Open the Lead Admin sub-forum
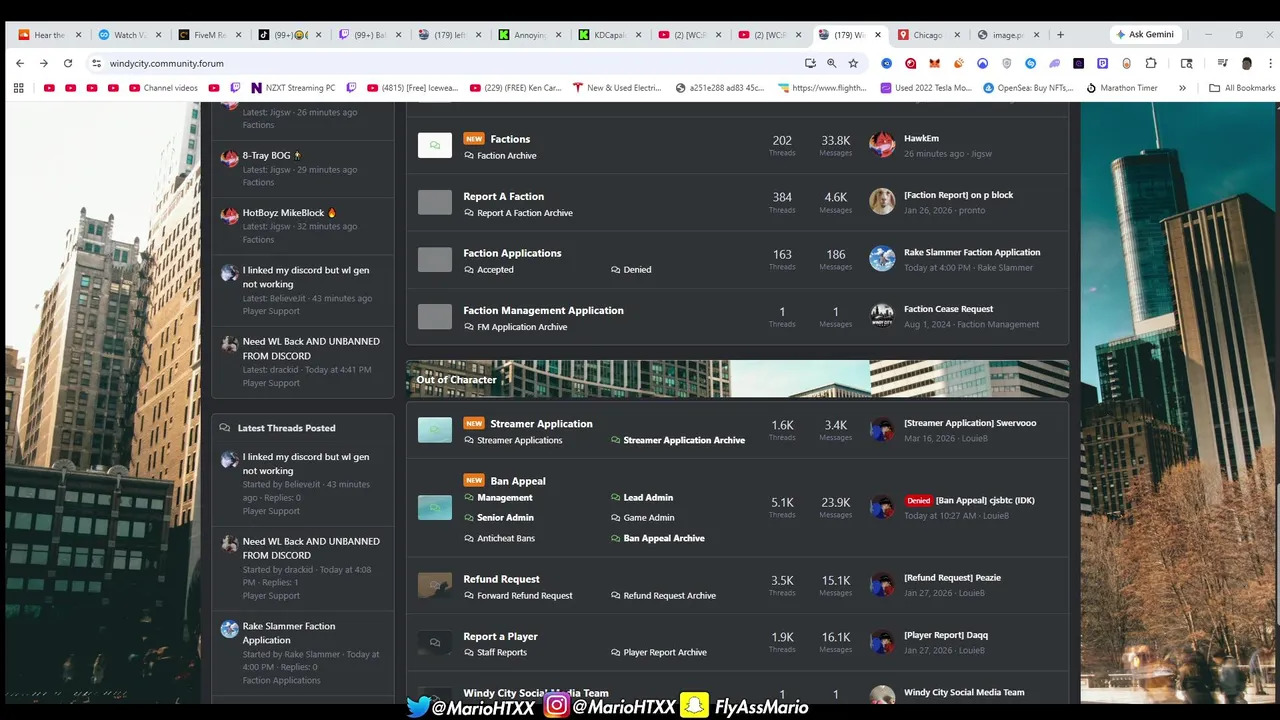 click(648, 497)
